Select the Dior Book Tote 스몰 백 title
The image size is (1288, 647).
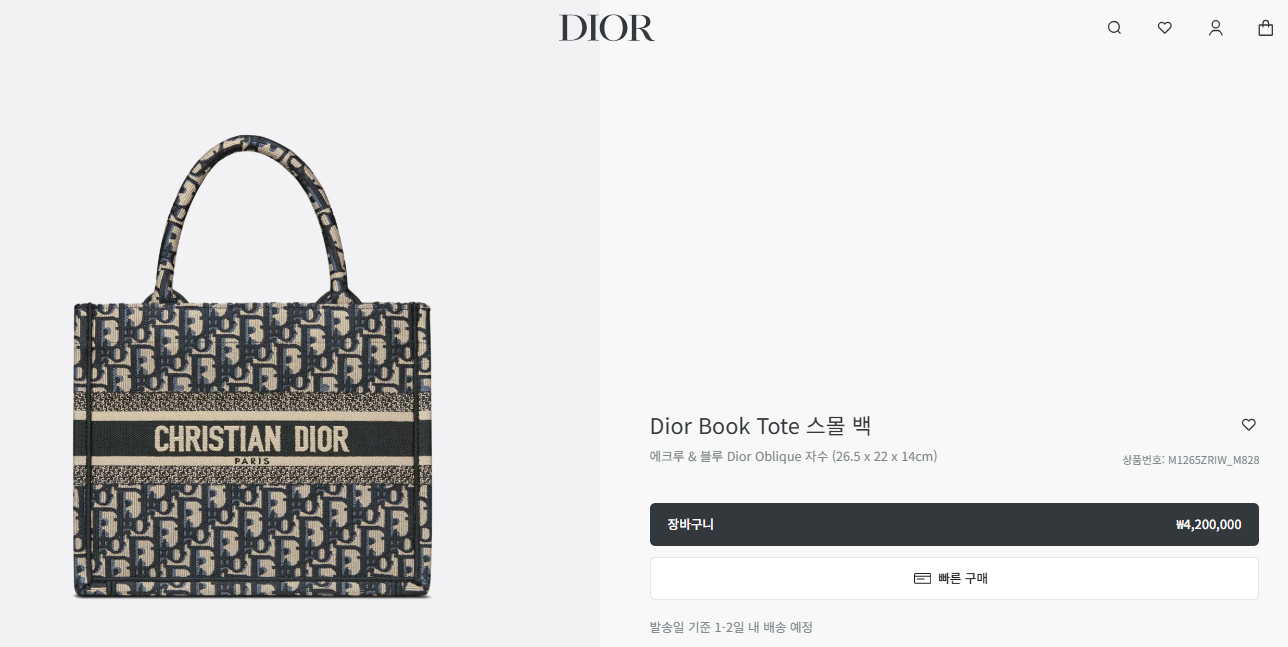click(760, 425)
